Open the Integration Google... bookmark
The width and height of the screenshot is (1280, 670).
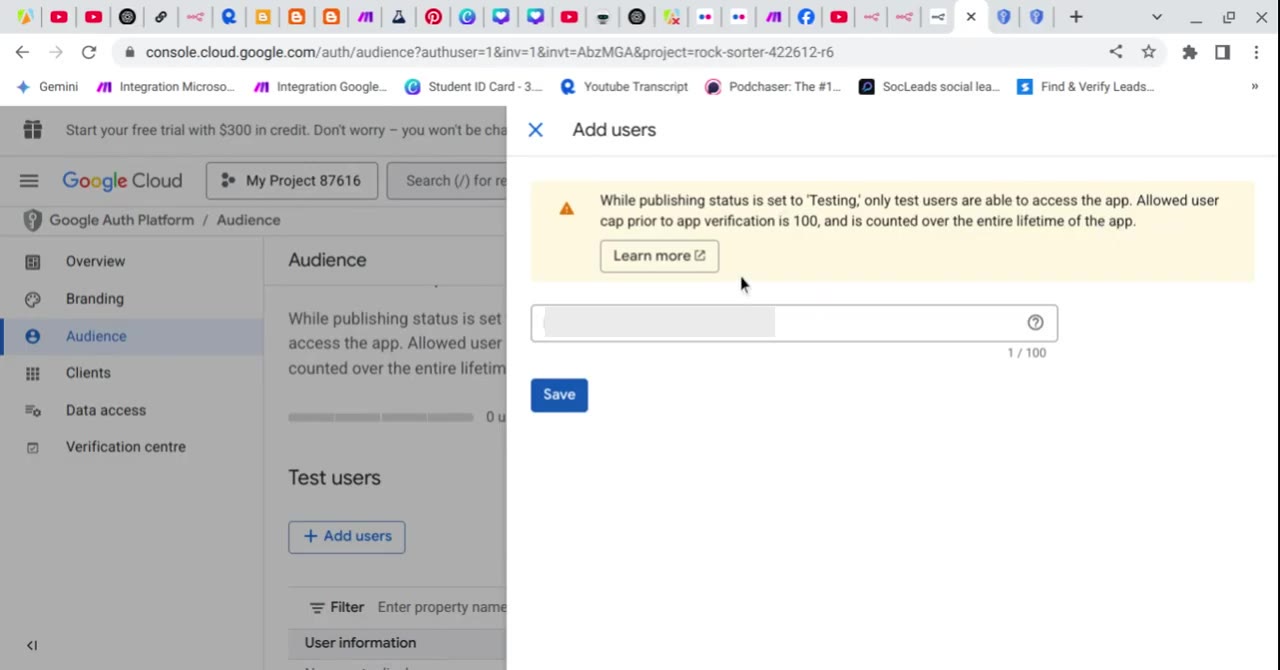320,87
